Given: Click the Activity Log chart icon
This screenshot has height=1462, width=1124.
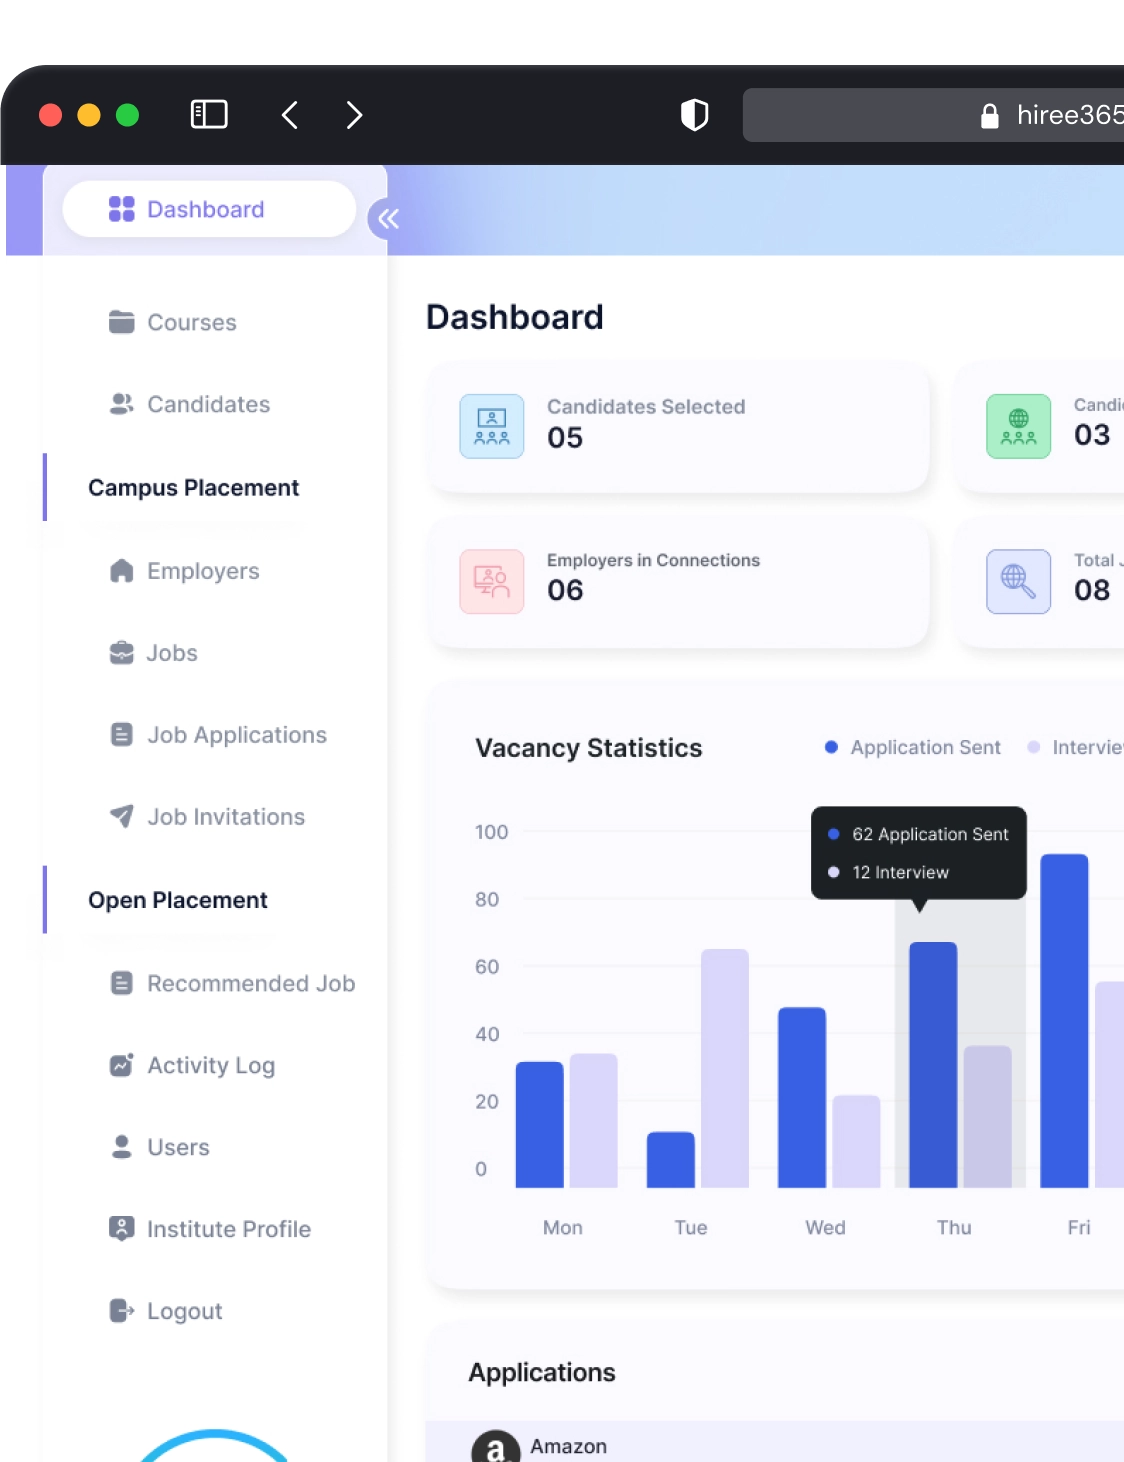Looking at the screenshot, I should (x=121, y=1065).
